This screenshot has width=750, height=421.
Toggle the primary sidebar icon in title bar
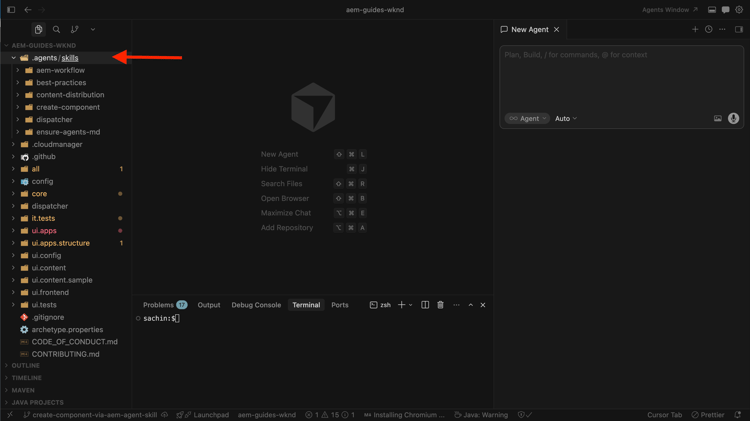(x=11, y=10)
